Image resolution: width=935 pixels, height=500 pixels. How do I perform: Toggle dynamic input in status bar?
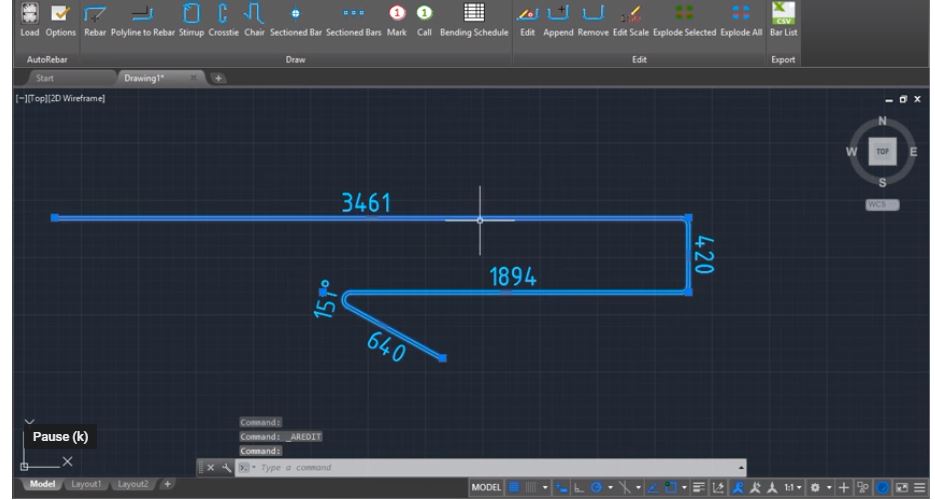[x=561, y=487]
